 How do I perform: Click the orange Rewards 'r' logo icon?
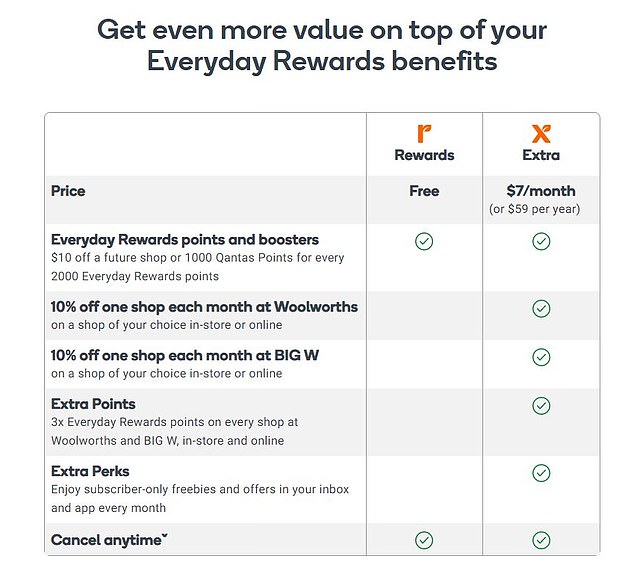(x=424, y=133)
